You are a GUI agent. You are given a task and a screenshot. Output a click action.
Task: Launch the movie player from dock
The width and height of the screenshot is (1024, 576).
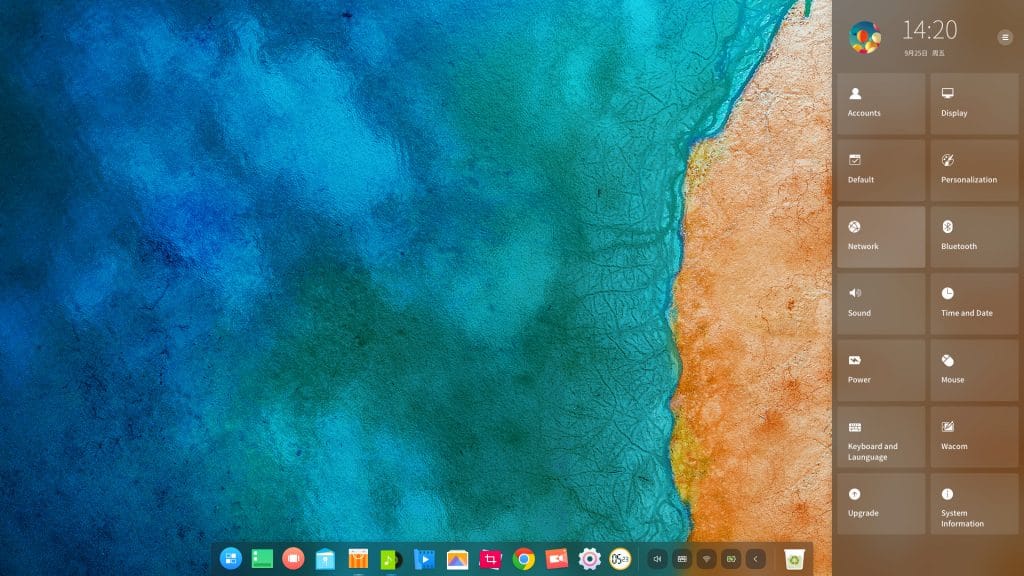(x=424, y=559)
